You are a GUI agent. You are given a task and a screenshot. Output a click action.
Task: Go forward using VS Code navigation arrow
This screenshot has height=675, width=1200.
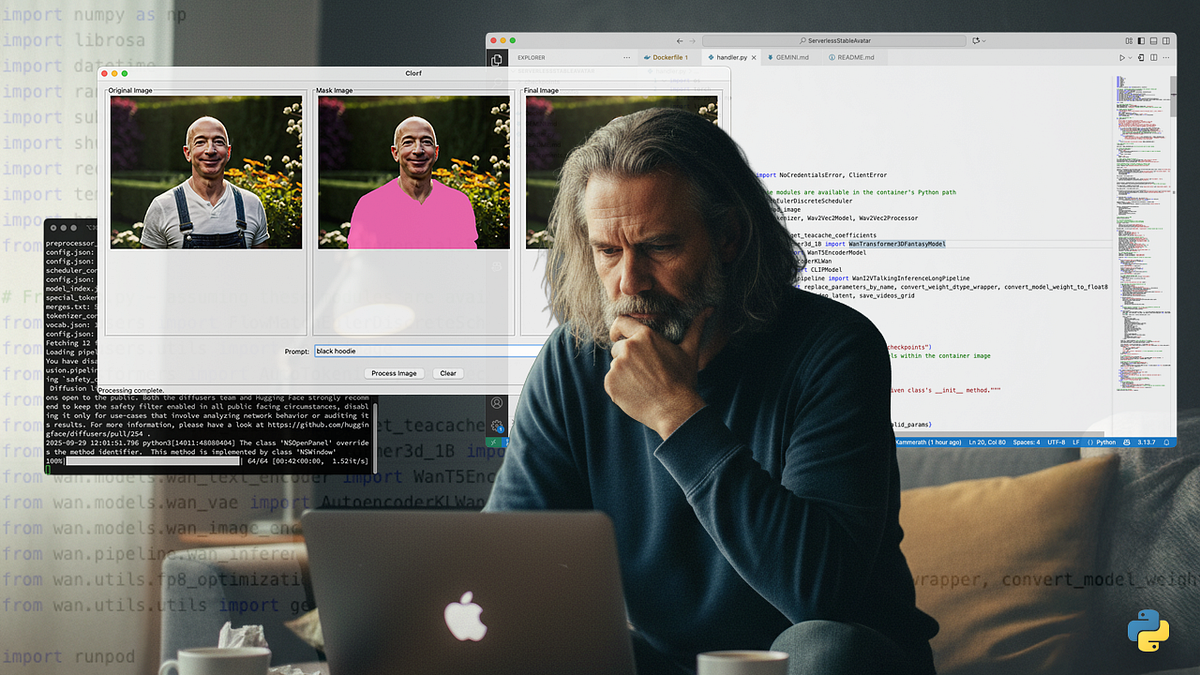coord(692,41)
